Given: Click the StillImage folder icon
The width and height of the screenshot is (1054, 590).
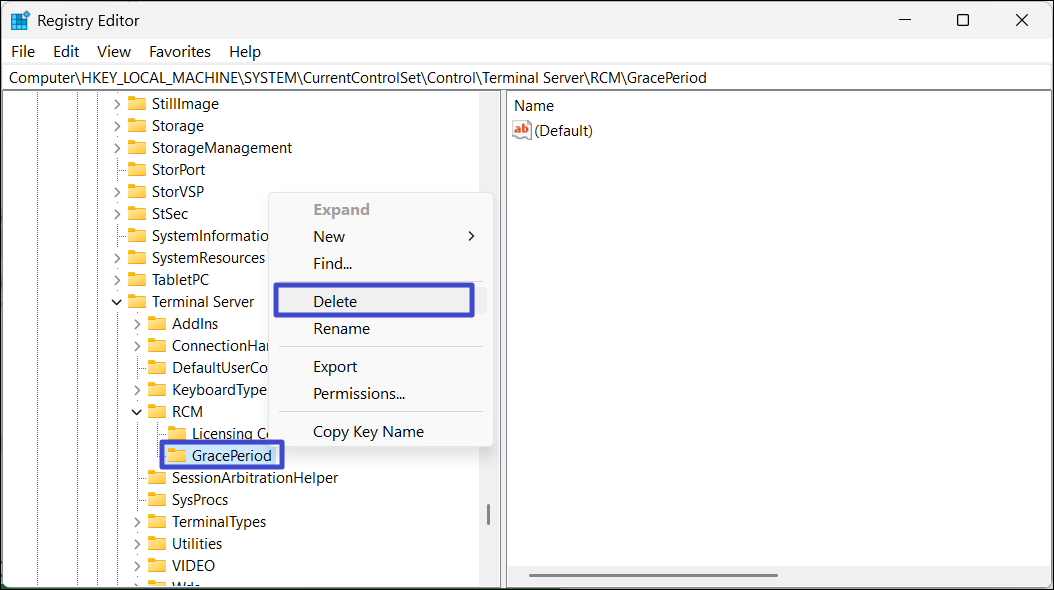Looking at the screenshot, I should (x=137, y=104).
